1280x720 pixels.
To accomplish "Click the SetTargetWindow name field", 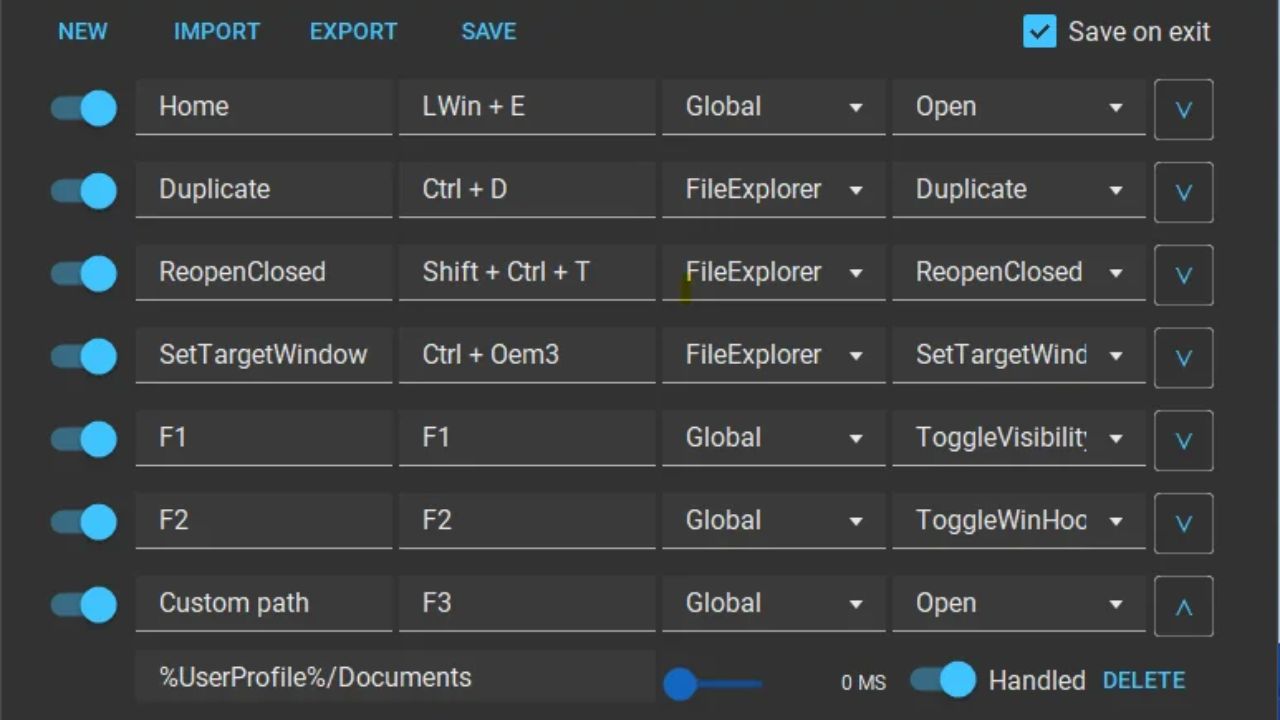I will point(264,356).
